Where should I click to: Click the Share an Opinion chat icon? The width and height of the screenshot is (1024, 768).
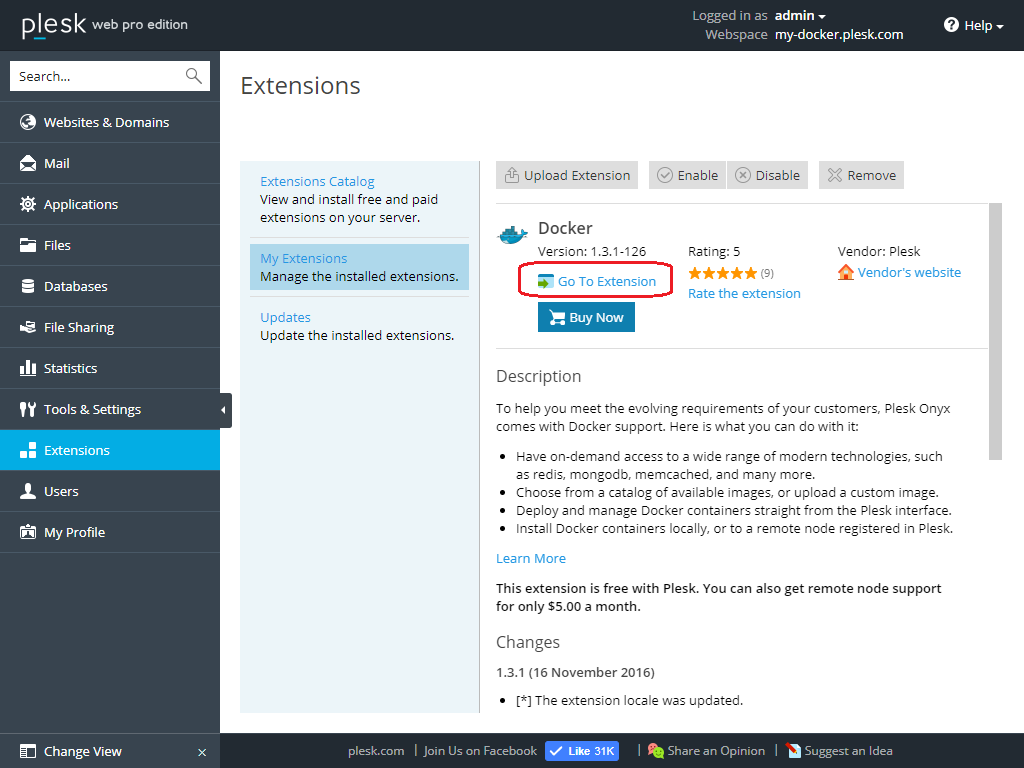655,751
